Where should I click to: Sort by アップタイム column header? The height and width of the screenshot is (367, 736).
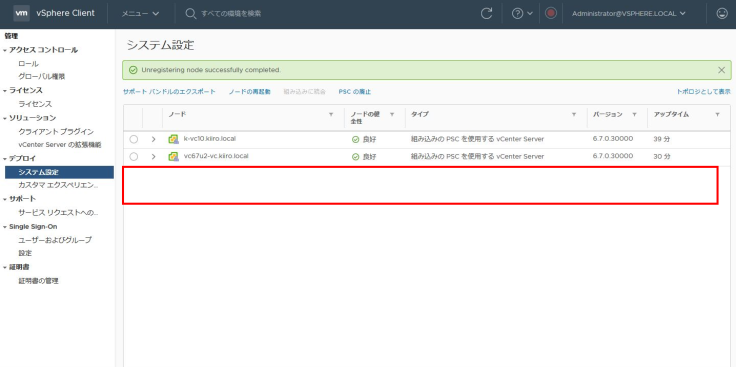tap(671, 115)
